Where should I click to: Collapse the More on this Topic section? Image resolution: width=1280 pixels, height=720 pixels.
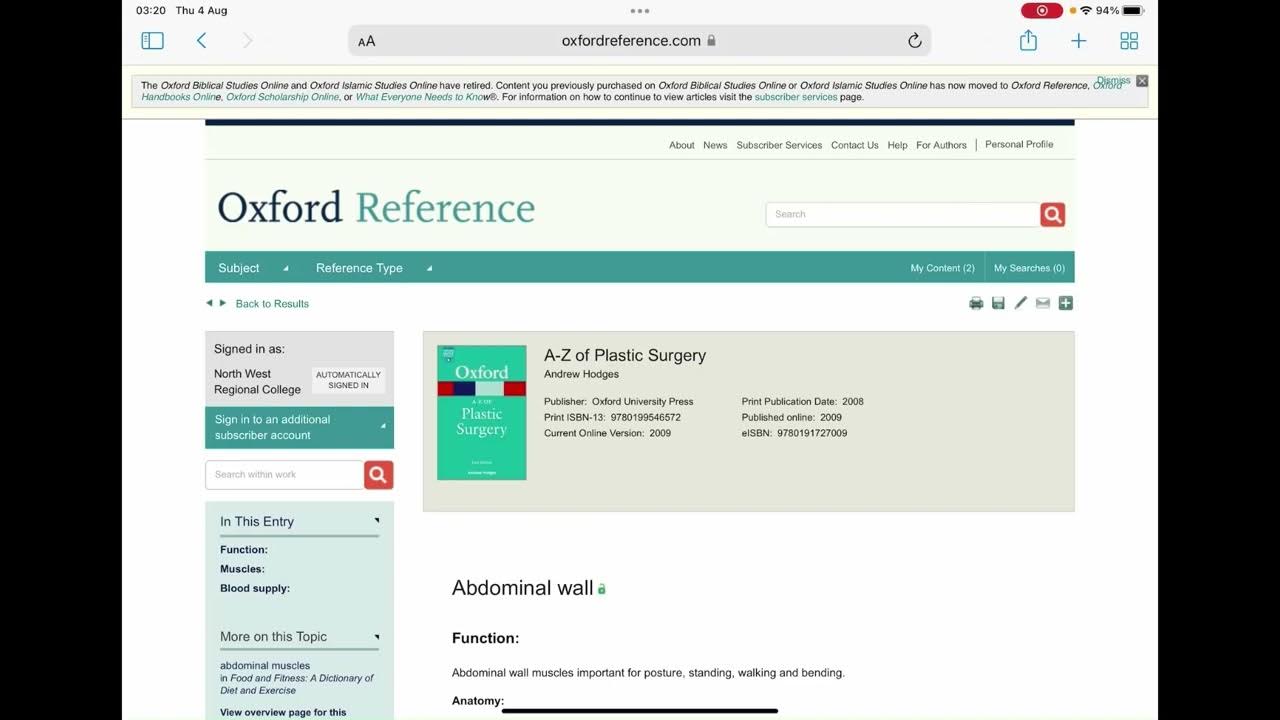(377, 636)
